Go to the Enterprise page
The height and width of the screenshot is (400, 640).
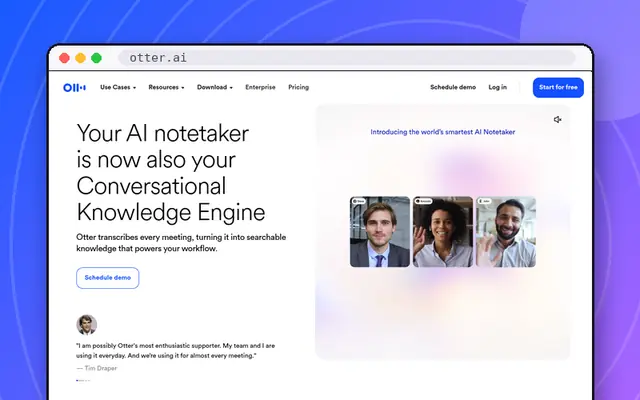260,87
